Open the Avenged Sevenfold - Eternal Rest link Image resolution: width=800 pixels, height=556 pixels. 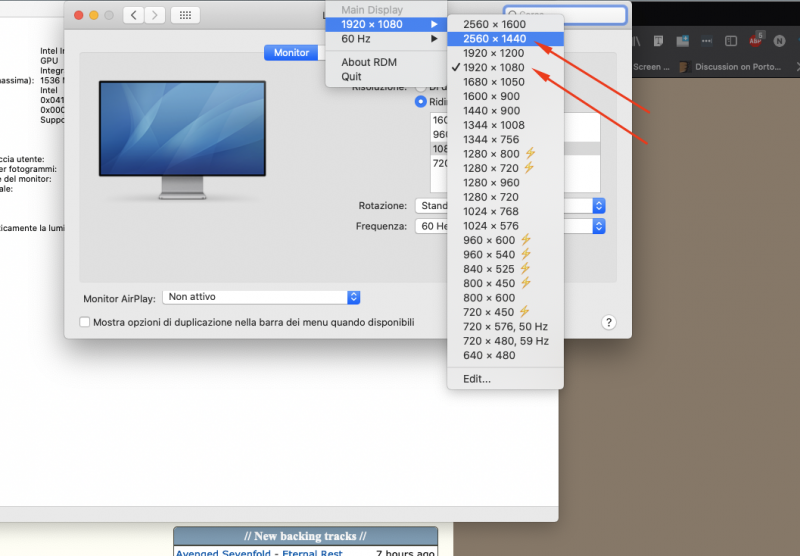(259, 552)
